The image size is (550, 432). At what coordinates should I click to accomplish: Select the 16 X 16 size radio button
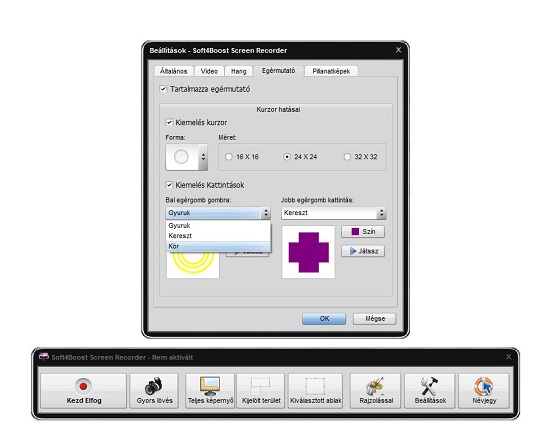[229, 157]
